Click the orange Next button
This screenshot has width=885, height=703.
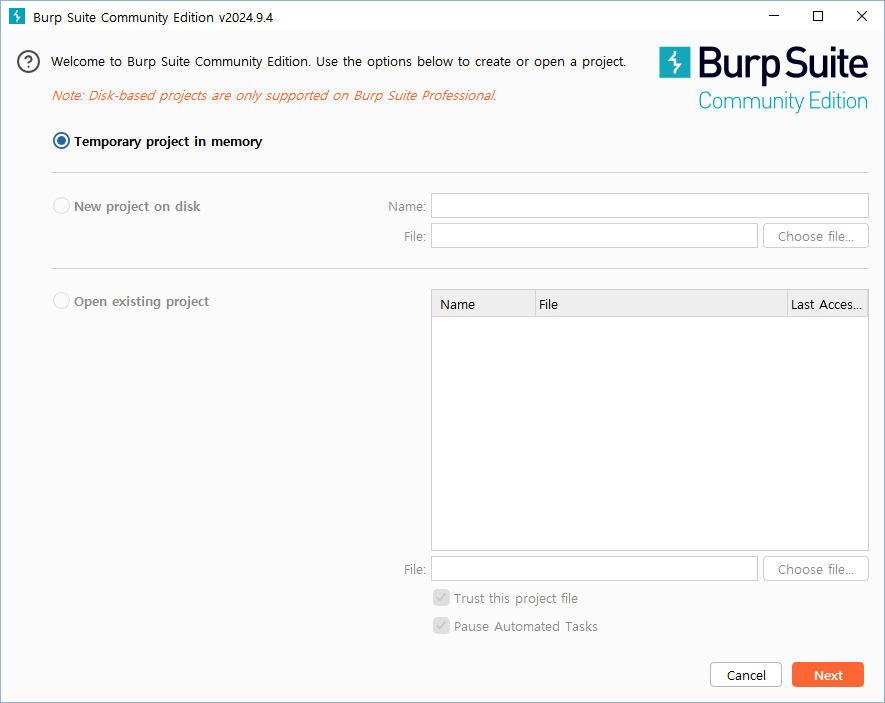[x=827, y=675]
